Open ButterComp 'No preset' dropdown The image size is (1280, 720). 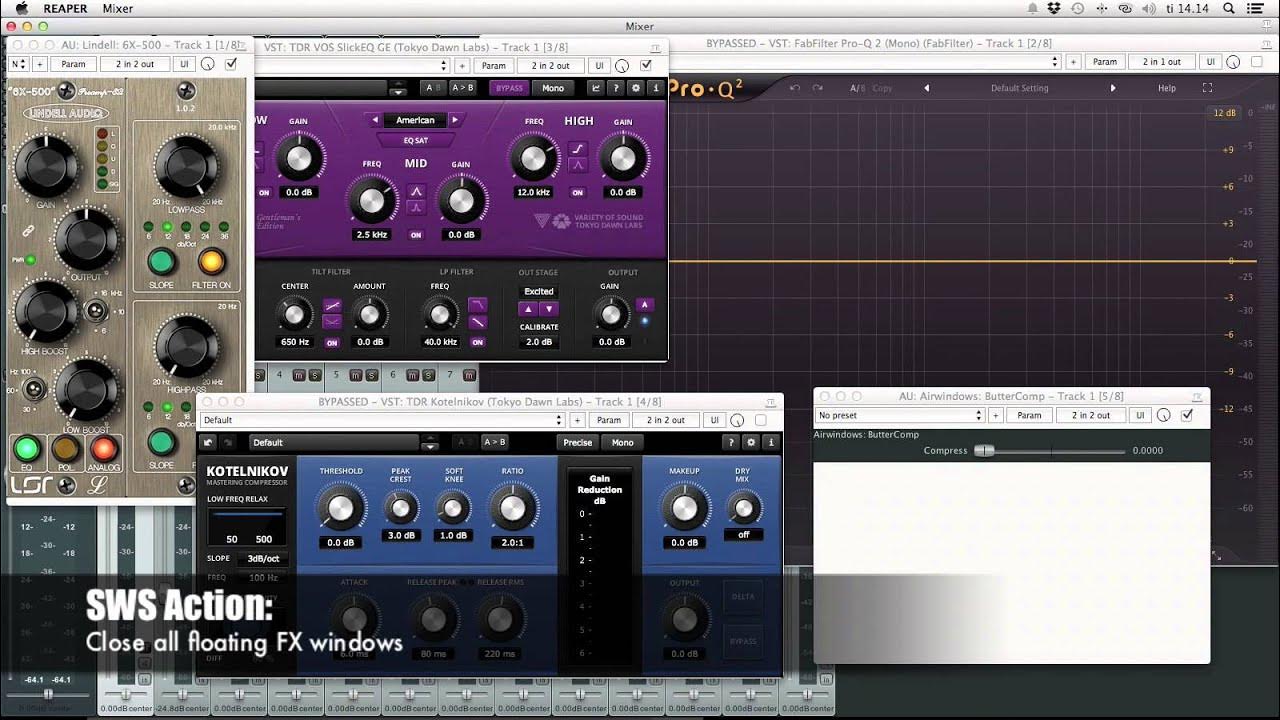pyautogui.click(x=900, y=415)
